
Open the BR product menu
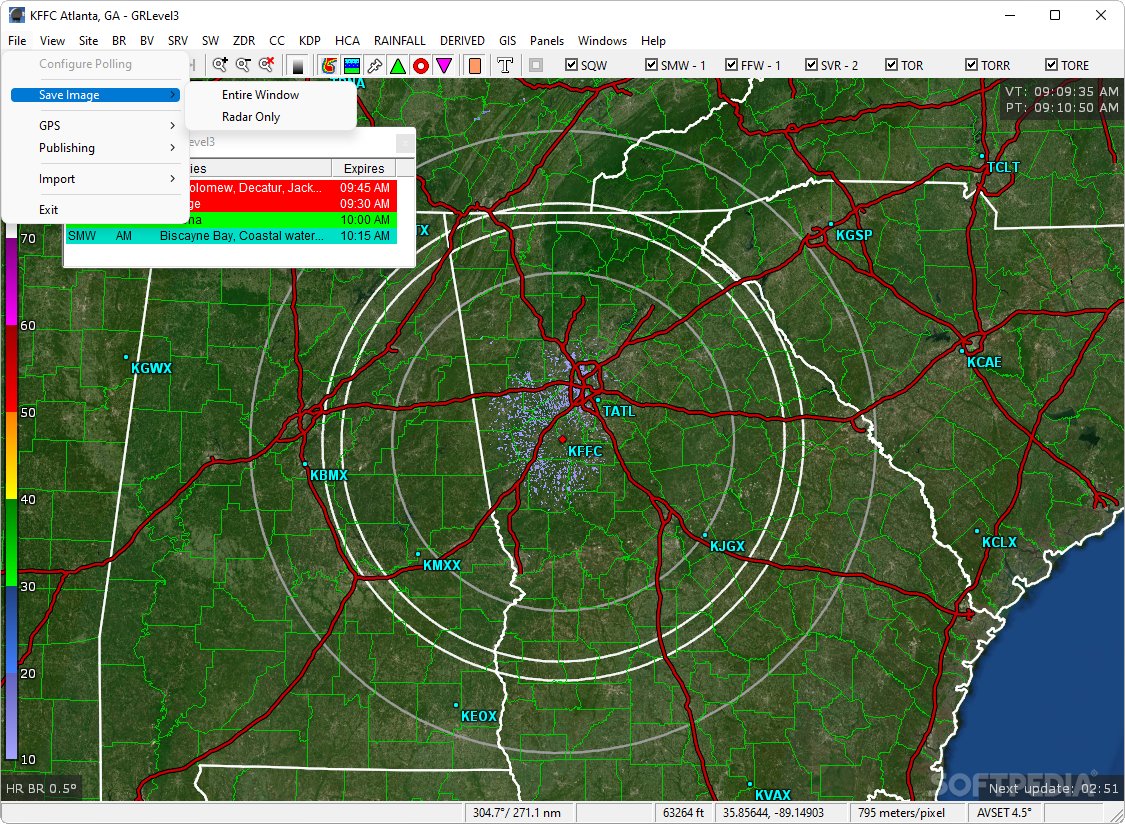(119, 41)
